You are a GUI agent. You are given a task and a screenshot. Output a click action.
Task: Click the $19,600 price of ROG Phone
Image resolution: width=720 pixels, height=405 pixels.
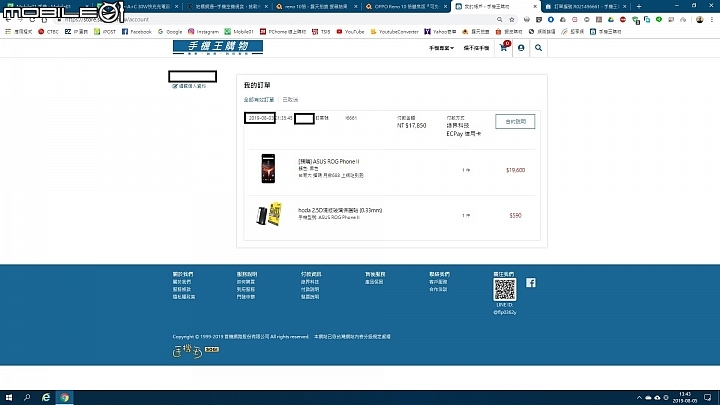[515, 170]
